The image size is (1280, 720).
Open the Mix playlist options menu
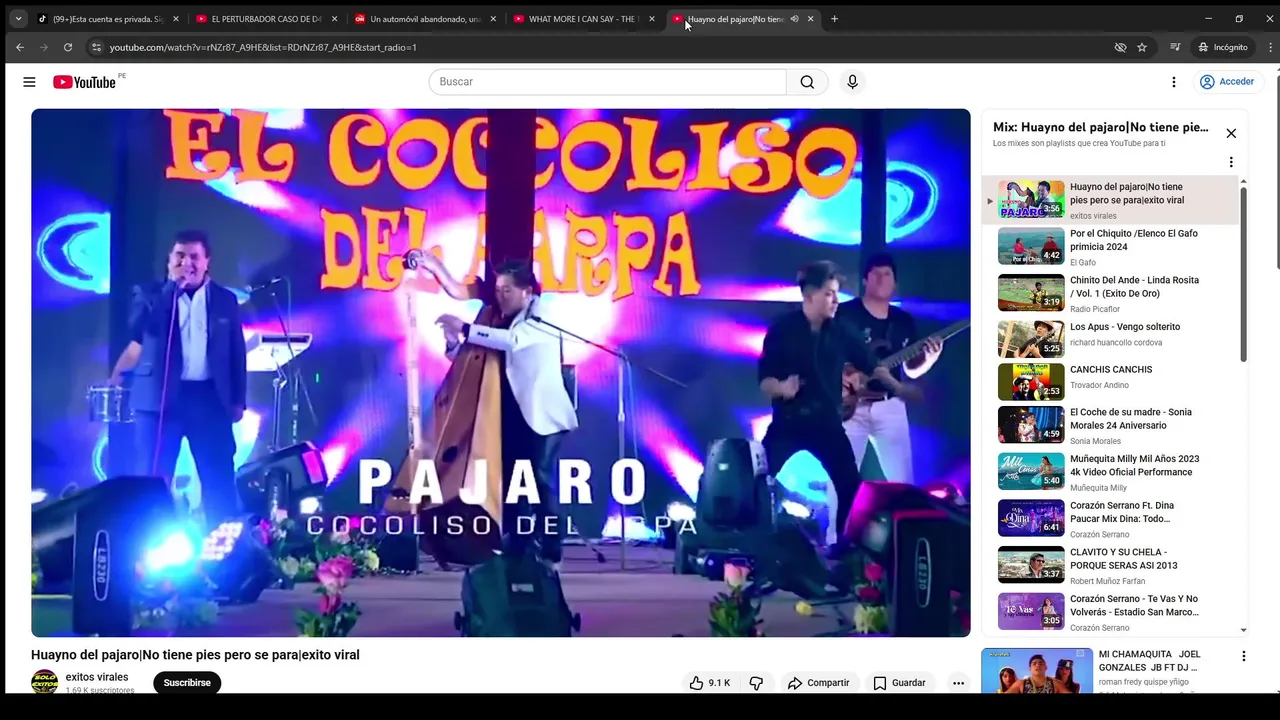1231,162
